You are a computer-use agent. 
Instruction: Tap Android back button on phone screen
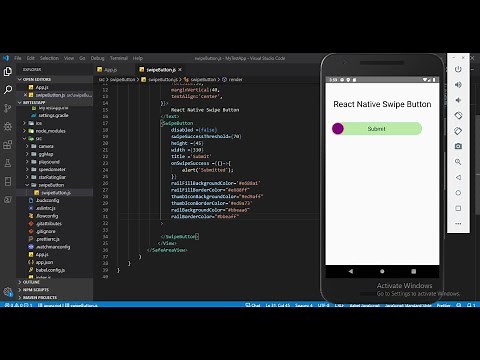pos(350,271)
